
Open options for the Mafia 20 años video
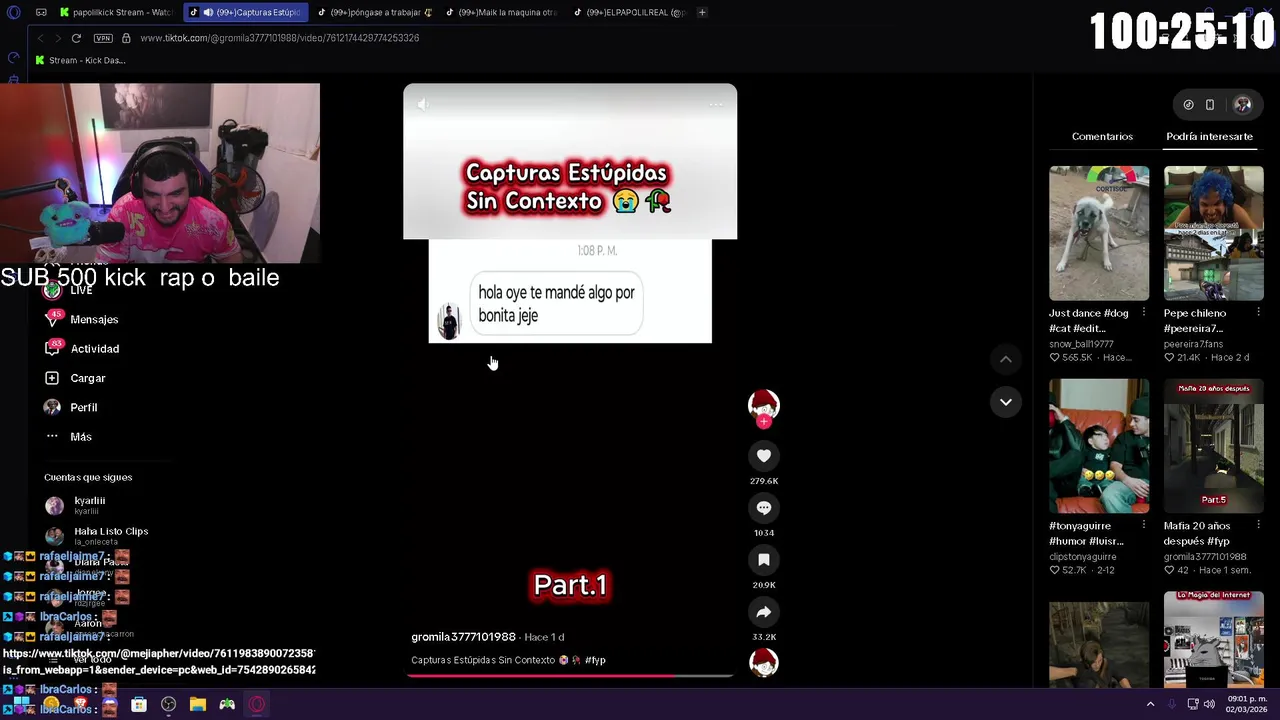[1258, 526]
